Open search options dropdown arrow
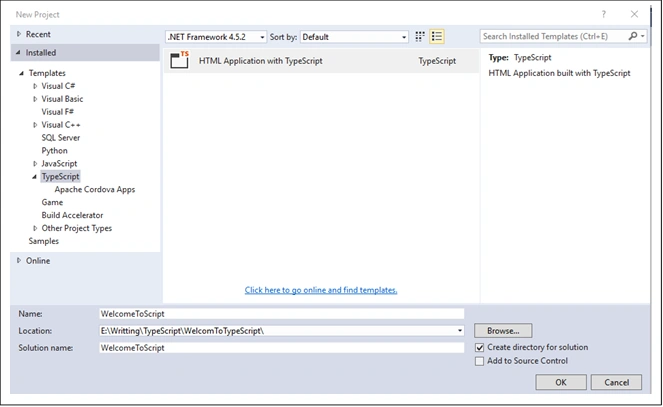The width and height of the screenshot is (663, 407). [x=643, y=36]
